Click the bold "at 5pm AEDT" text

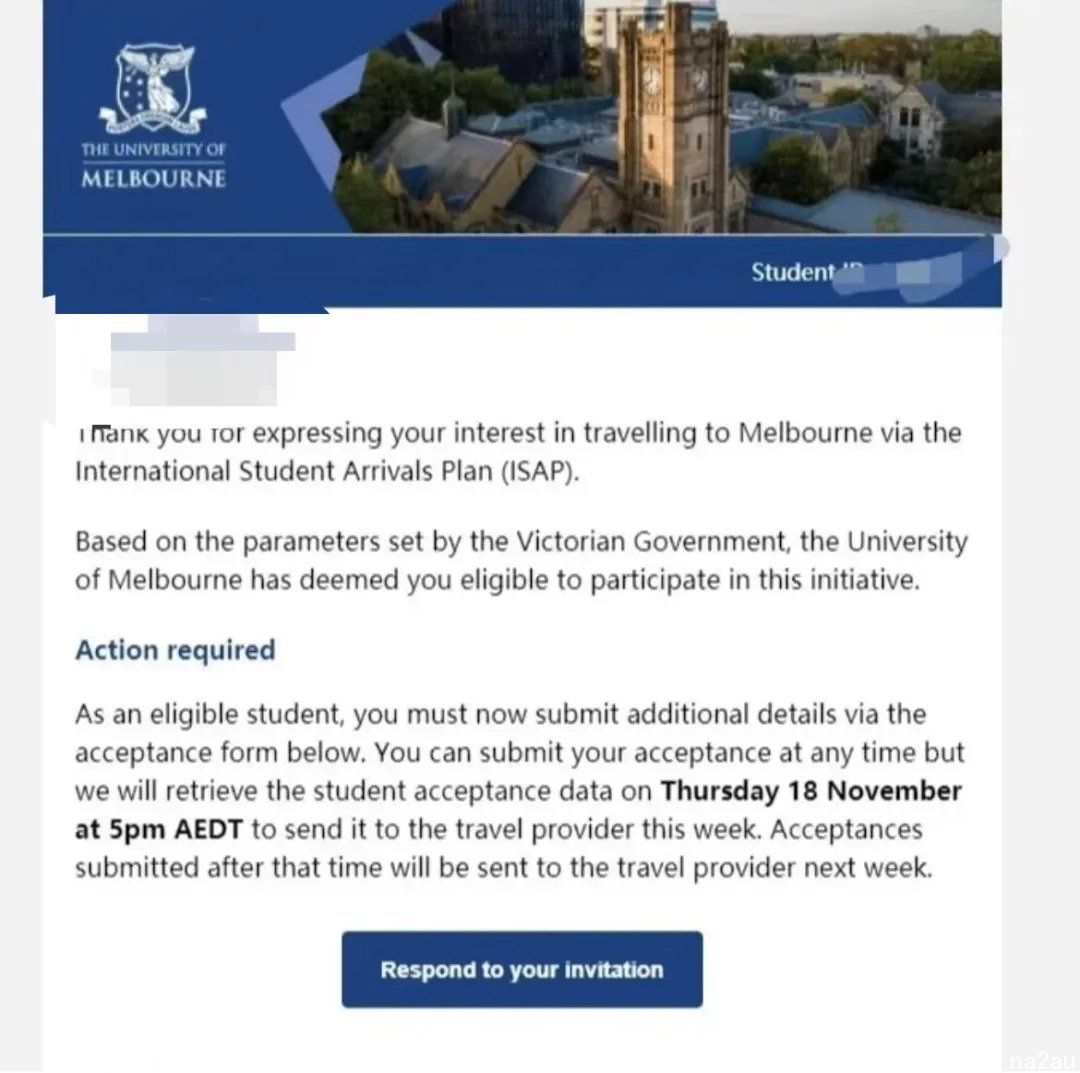pyautogui.click(x=158, y=829)
